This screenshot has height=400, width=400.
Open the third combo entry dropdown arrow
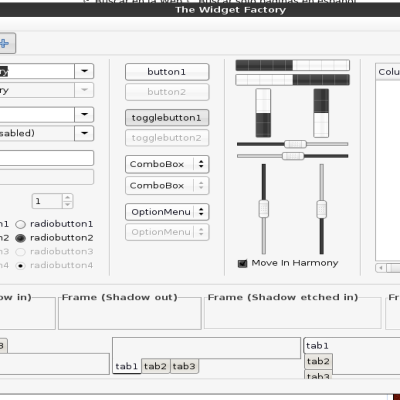(x=84, y=114)
